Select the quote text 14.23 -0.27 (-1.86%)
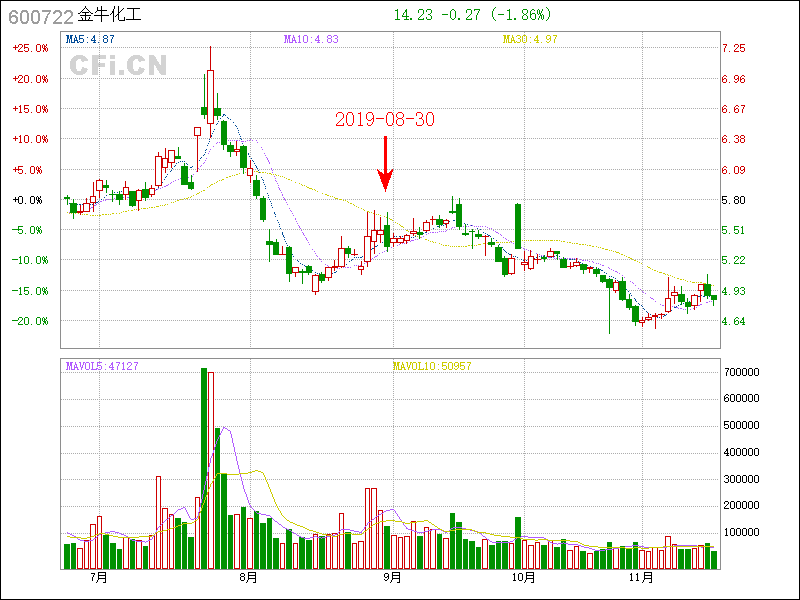This screenshot has width=800, height=600. [x=472, y=15]
